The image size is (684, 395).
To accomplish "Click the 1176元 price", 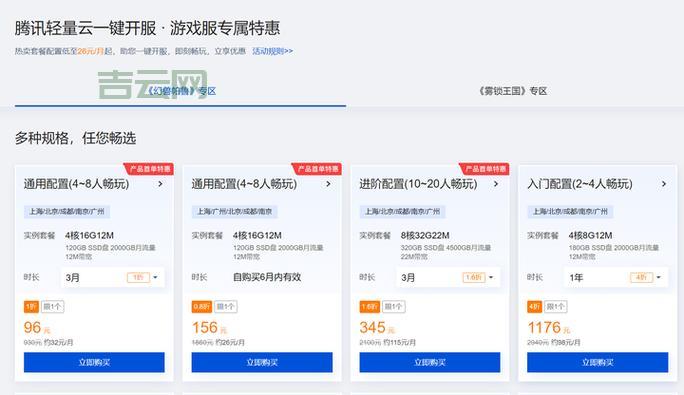I will pyautogui.click(x=549, y=328).
